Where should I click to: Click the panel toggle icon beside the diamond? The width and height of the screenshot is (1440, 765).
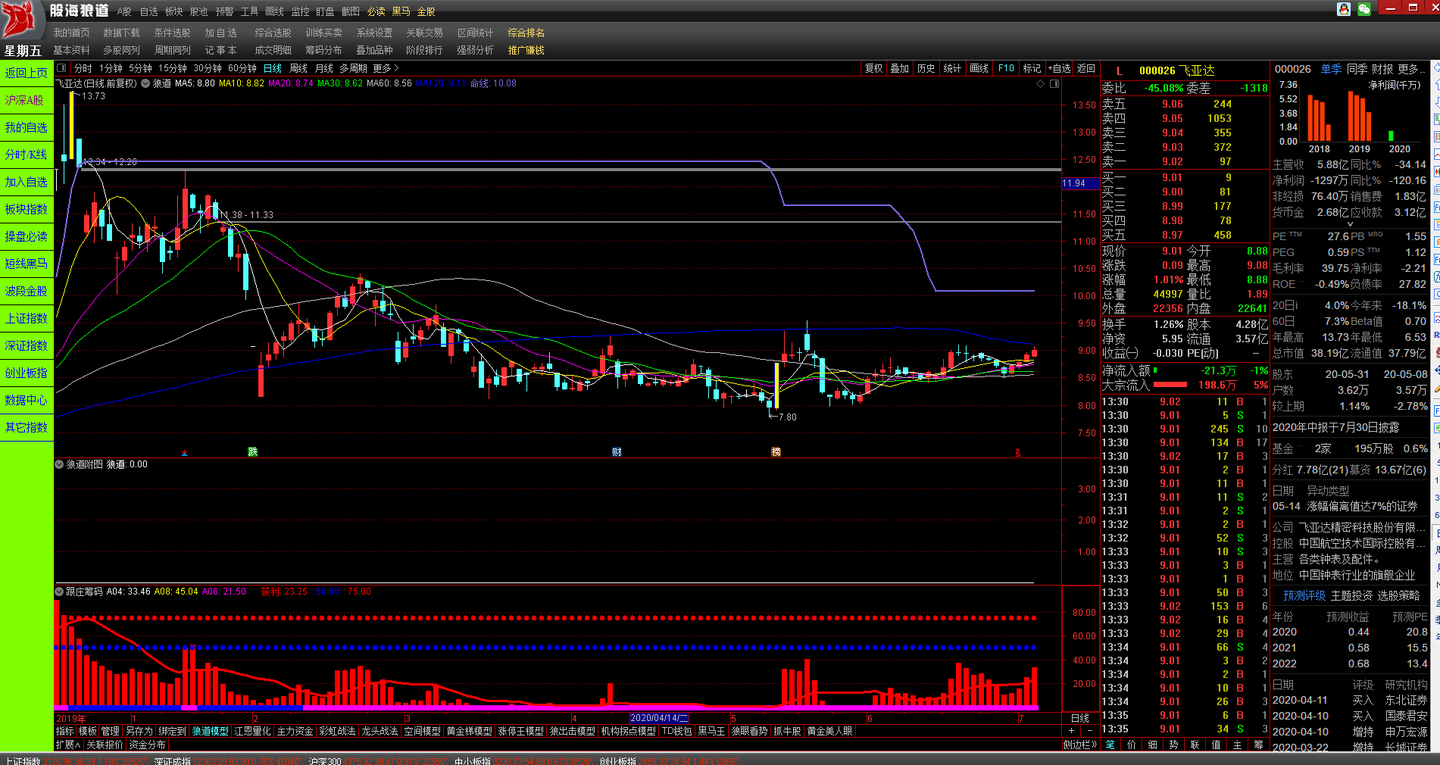click(1054, 84)
